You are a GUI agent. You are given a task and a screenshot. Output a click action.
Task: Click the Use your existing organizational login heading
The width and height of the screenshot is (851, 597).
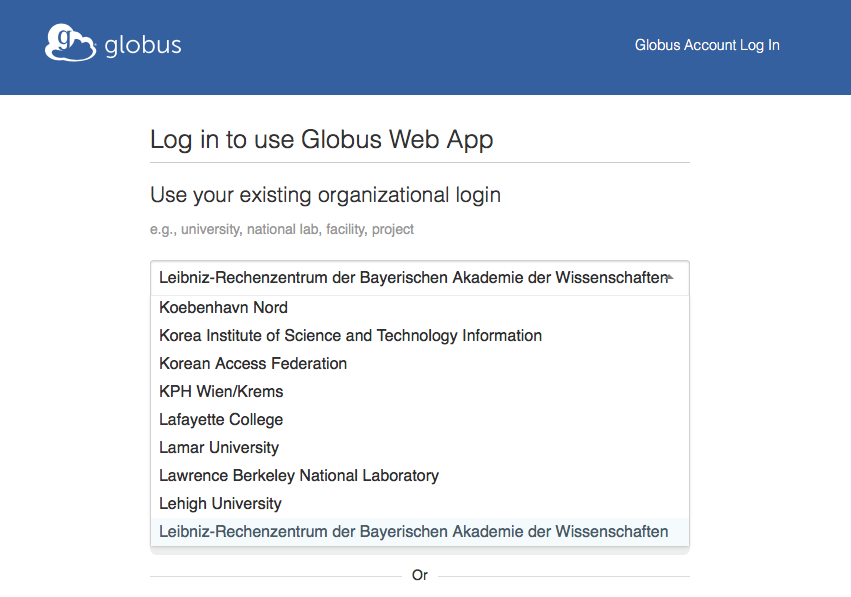(x=325, y=194)
